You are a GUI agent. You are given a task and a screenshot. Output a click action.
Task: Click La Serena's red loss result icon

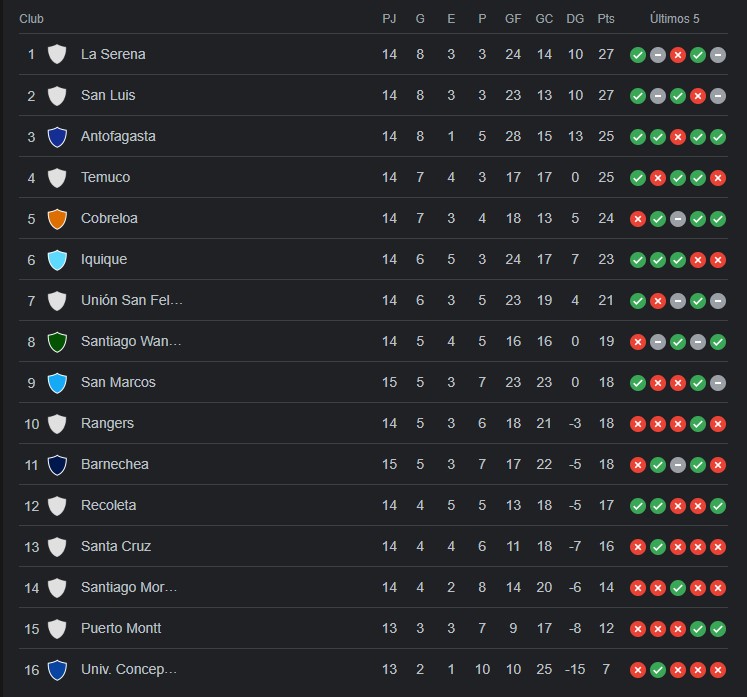677,55
